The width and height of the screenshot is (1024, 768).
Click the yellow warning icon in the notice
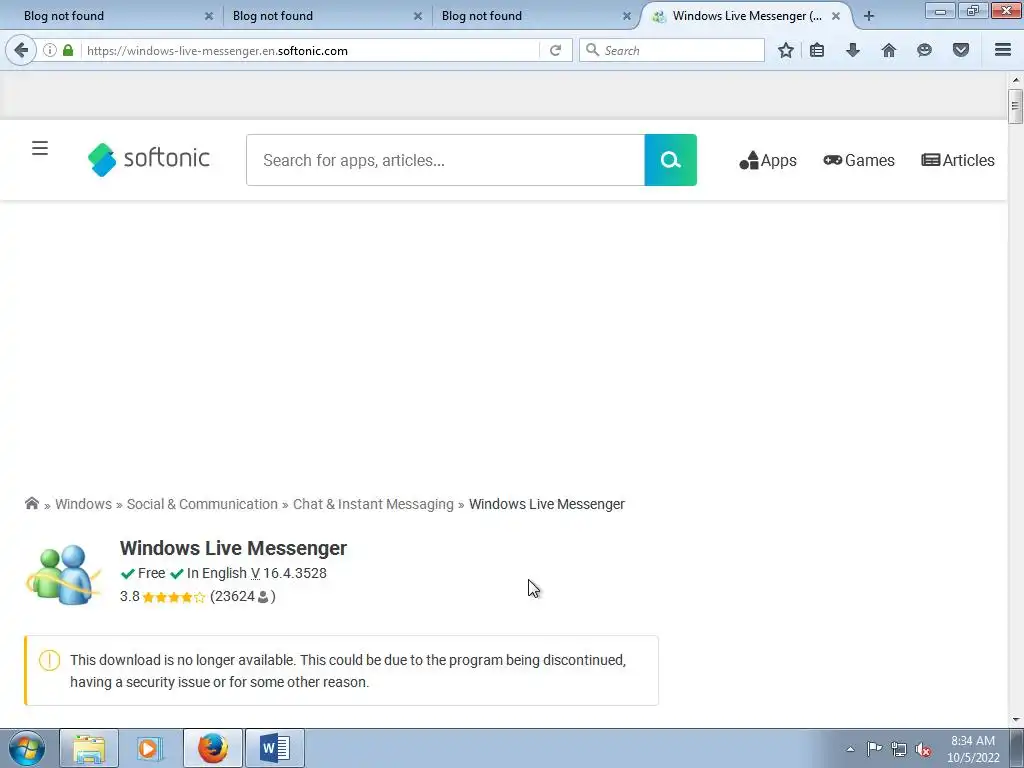(50, 660)
